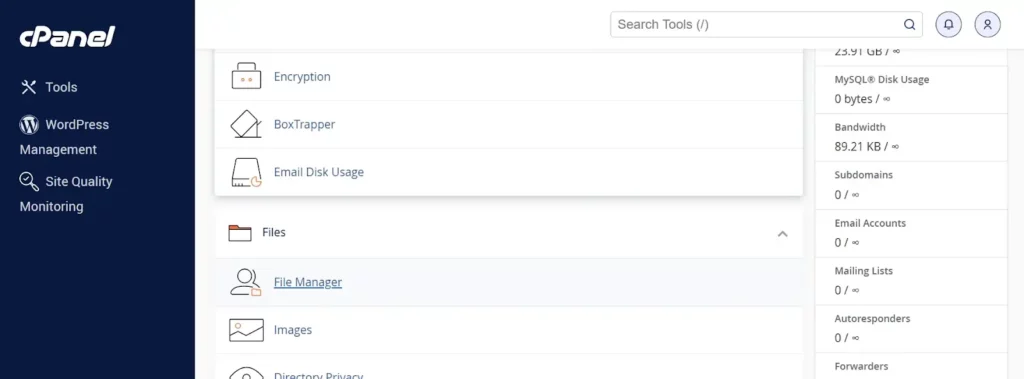This screenshot has height=379, width=1024.
Task: Collapse the Files section chevron
Action: pyautogui.click(x=782, y=233)
